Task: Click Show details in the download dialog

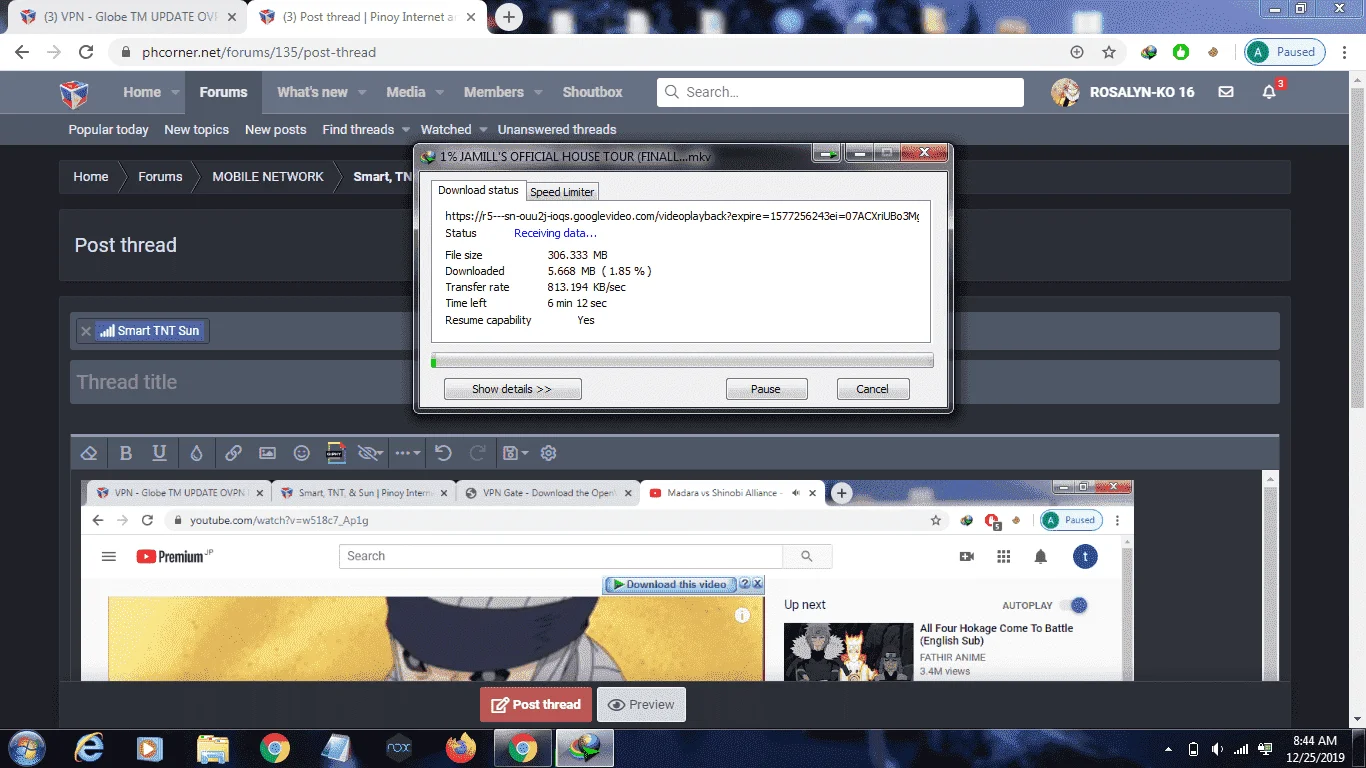Action: tap(512, 389)
